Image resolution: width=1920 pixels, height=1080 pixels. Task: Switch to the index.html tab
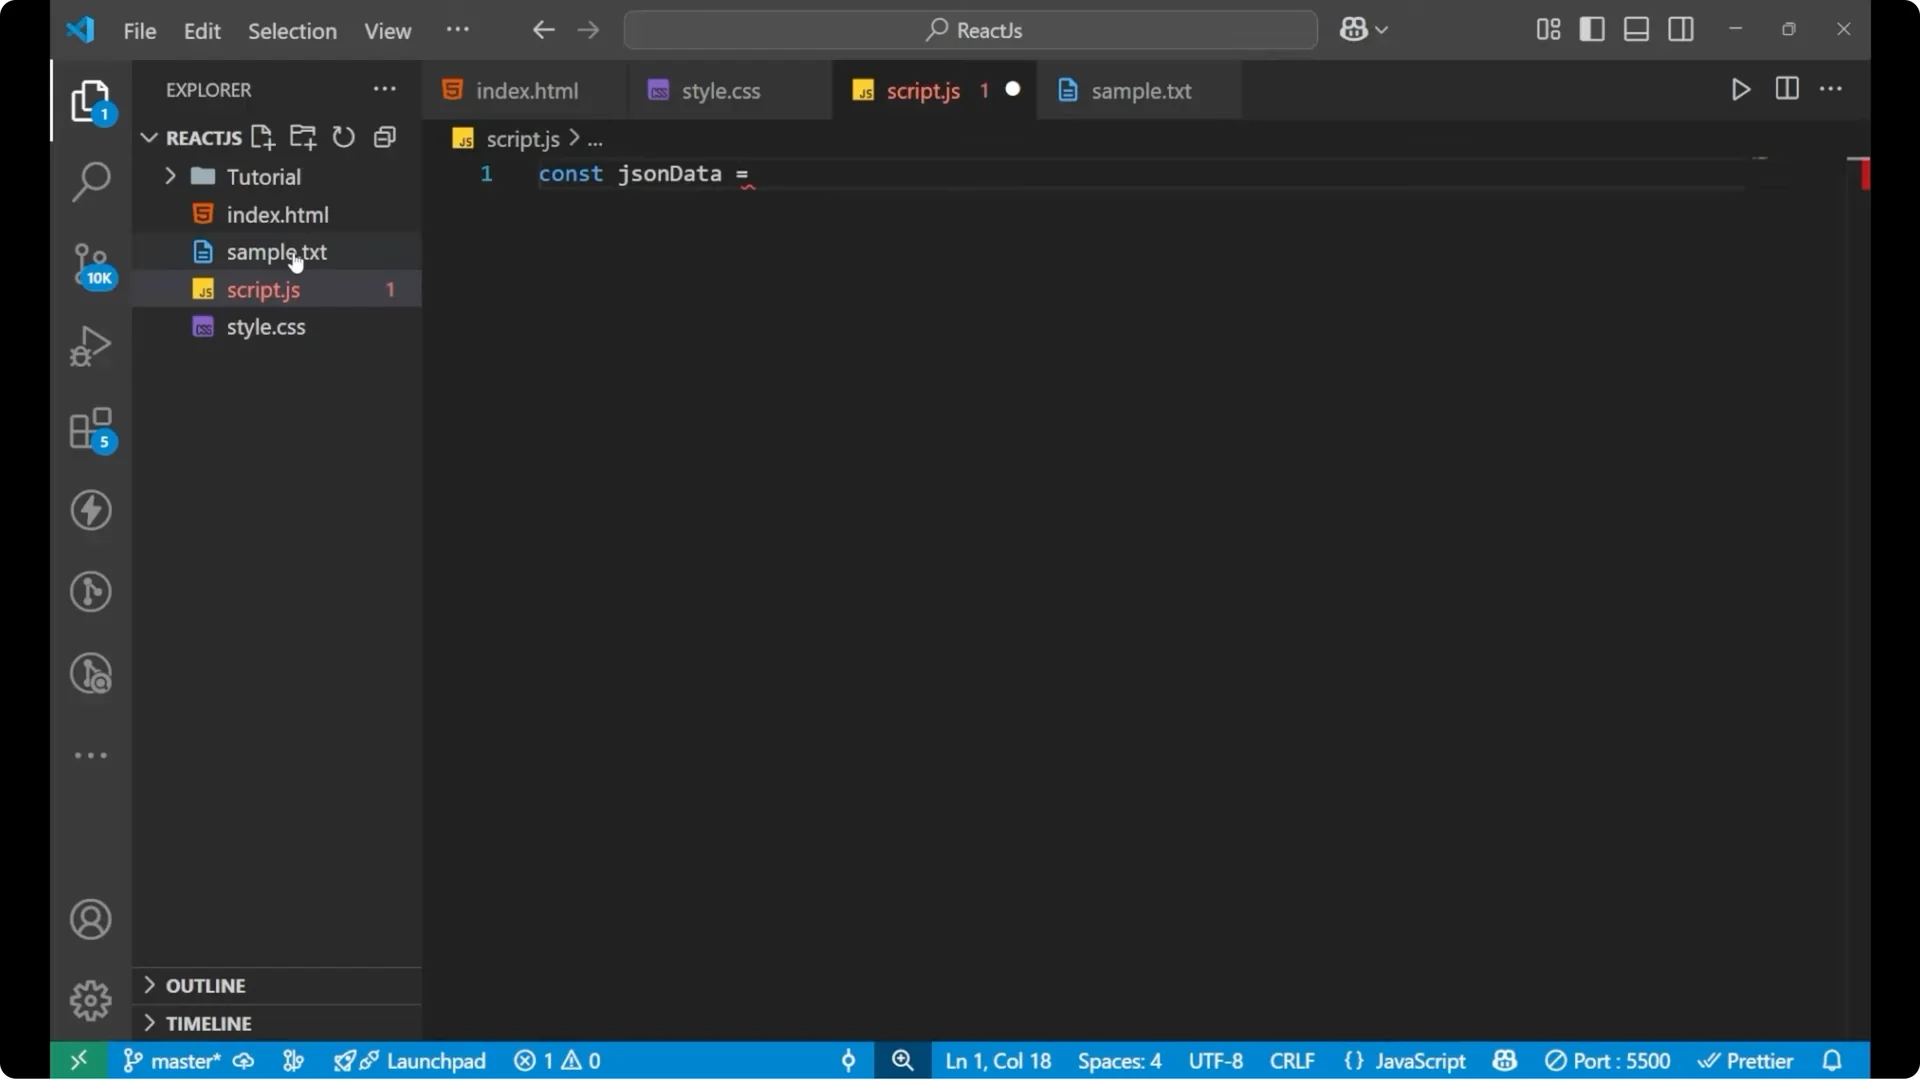click(528, 90)
